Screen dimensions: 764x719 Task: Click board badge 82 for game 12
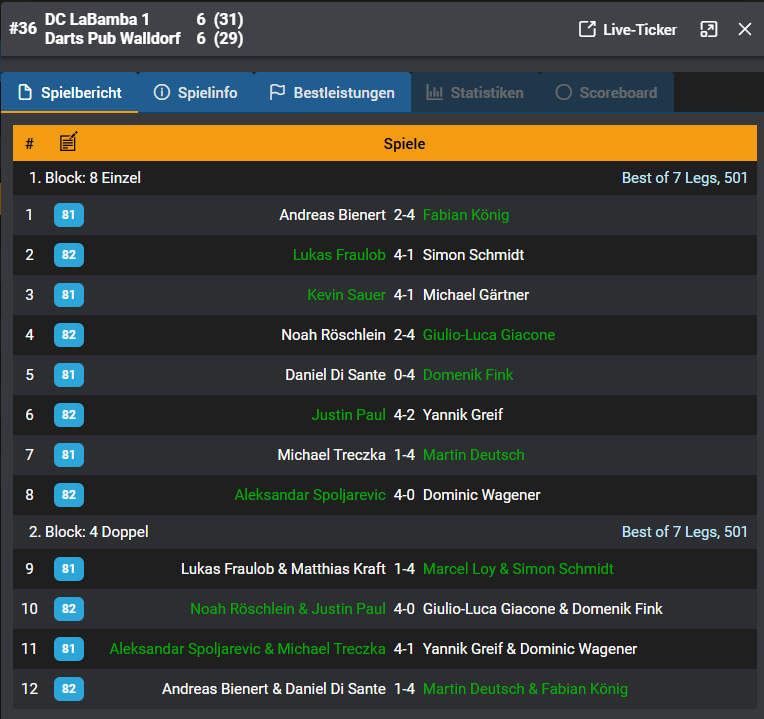[x=69, y=689]
